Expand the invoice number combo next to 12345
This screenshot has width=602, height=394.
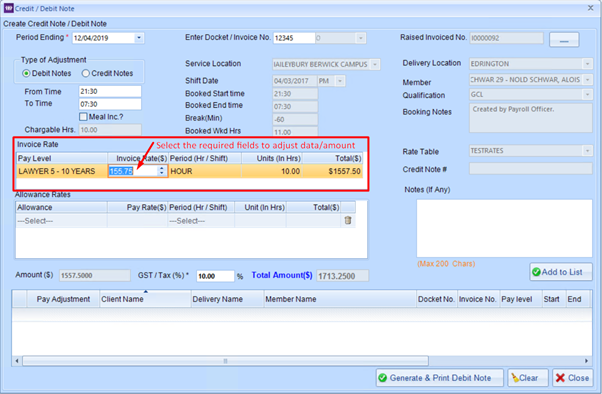tap(361, 38)
